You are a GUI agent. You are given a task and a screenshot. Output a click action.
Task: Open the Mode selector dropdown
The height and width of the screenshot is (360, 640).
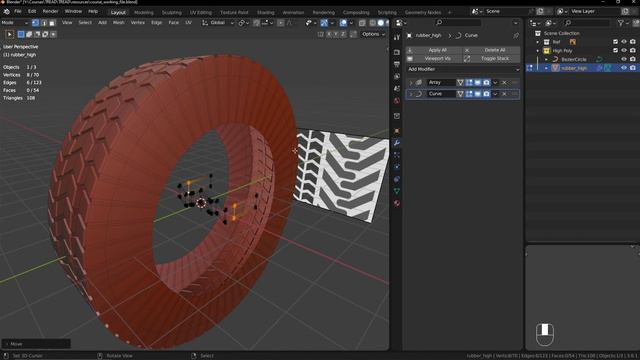pos(14,23)
